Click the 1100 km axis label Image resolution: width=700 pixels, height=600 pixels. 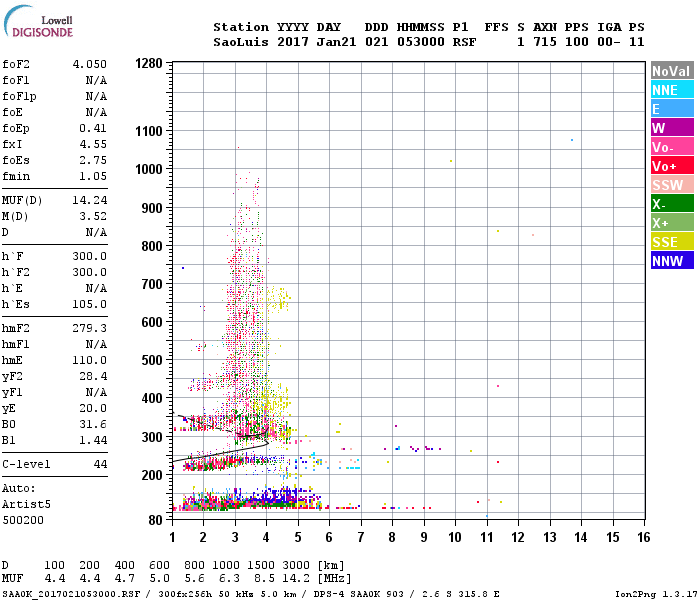coord(149,131)
